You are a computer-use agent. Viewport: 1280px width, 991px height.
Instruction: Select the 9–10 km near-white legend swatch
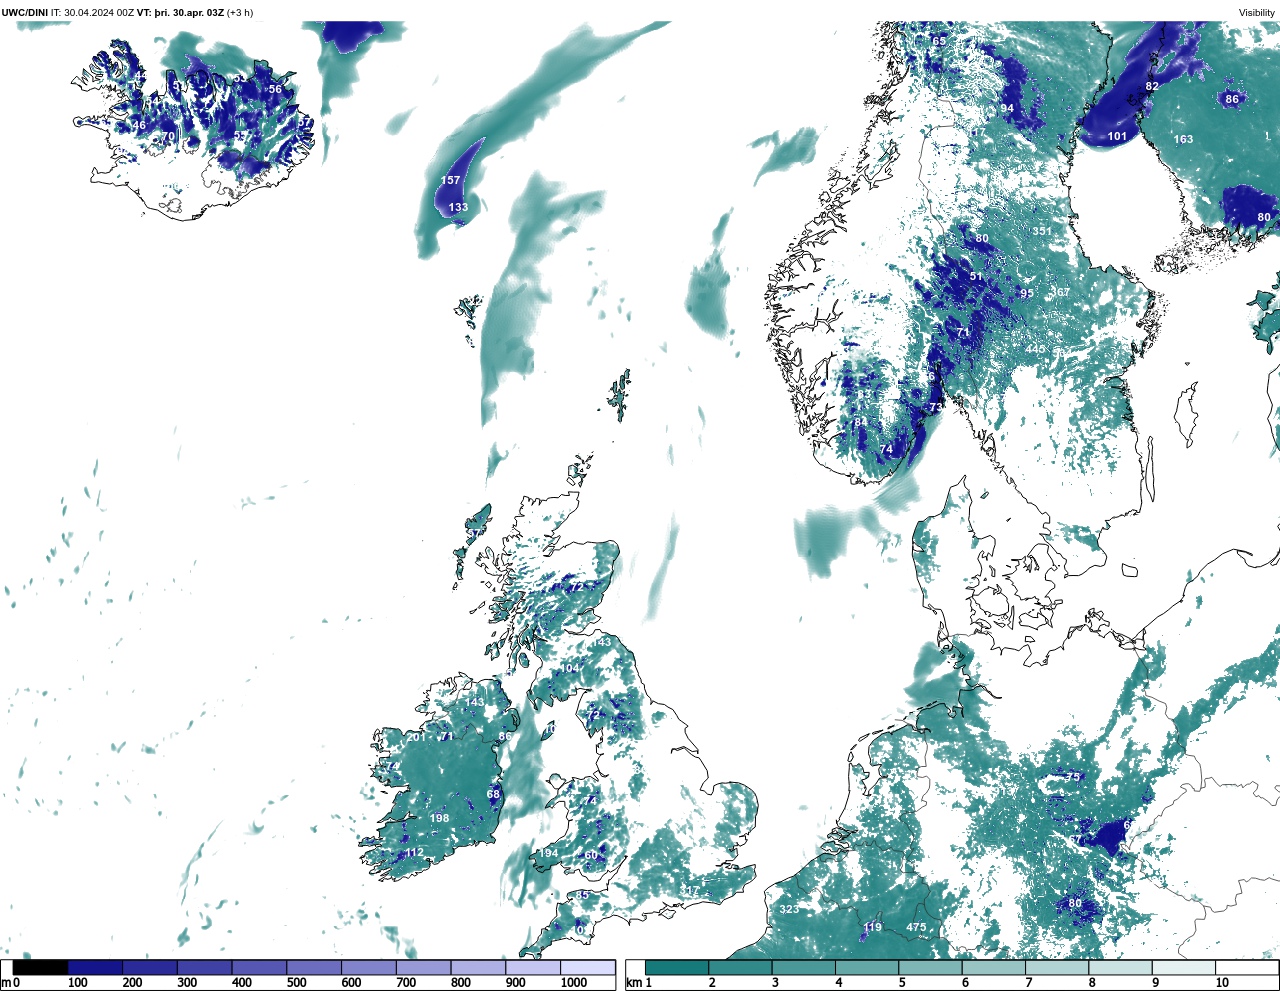(x=1184, y=968)
